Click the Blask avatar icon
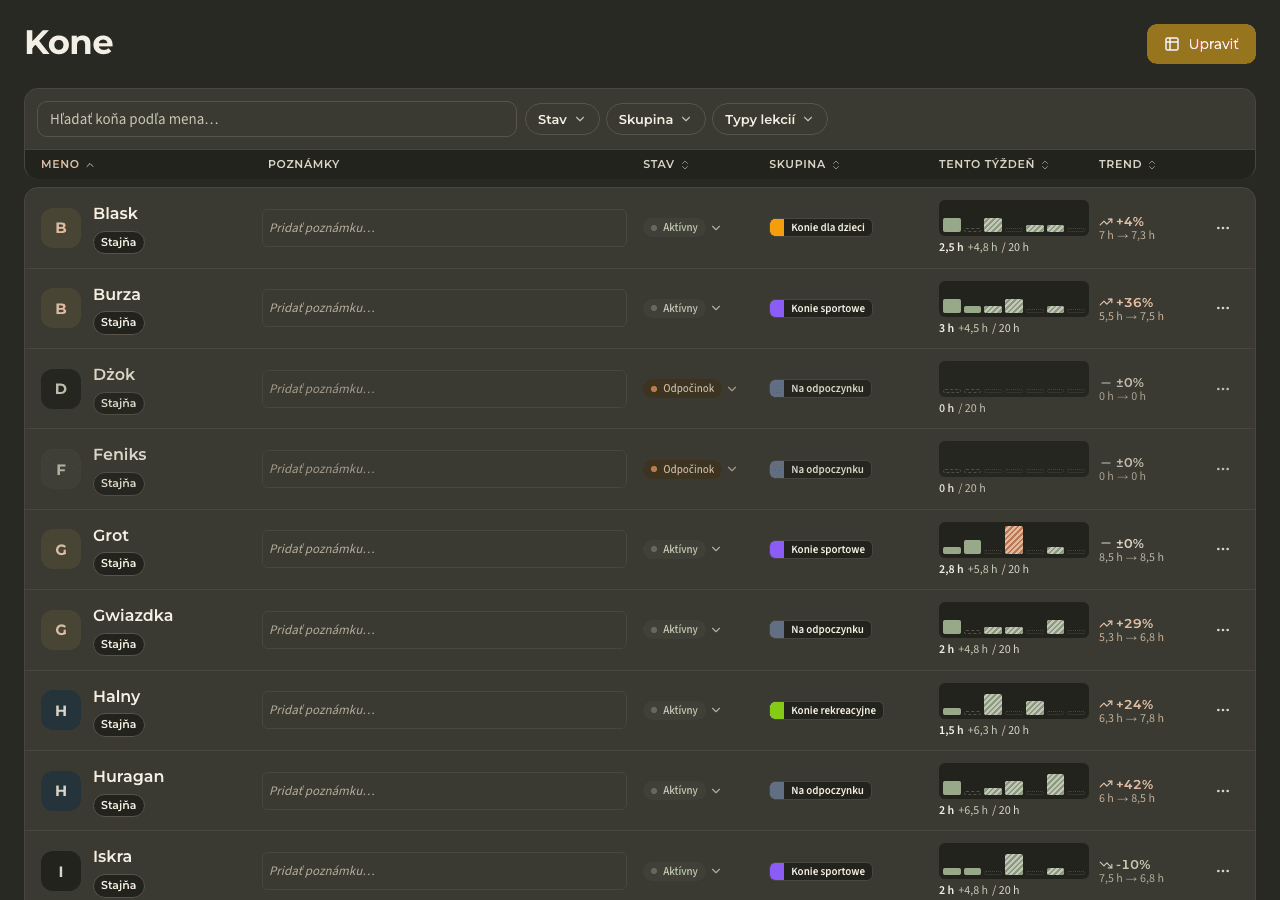 61,228
